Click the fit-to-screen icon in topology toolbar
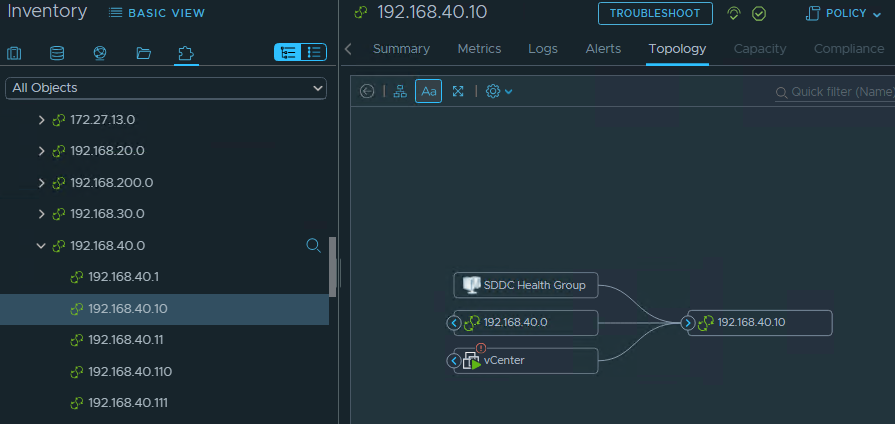Screen dimensions: 895x424 point(458,91)
